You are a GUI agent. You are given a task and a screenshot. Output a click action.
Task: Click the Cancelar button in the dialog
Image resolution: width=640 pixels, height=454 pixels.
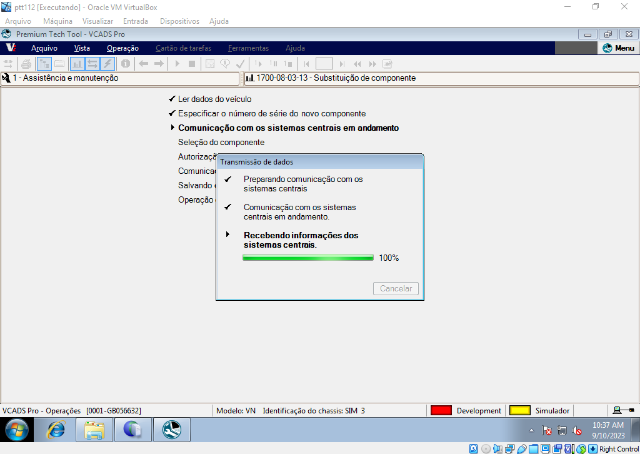click(x=396, y=288)
